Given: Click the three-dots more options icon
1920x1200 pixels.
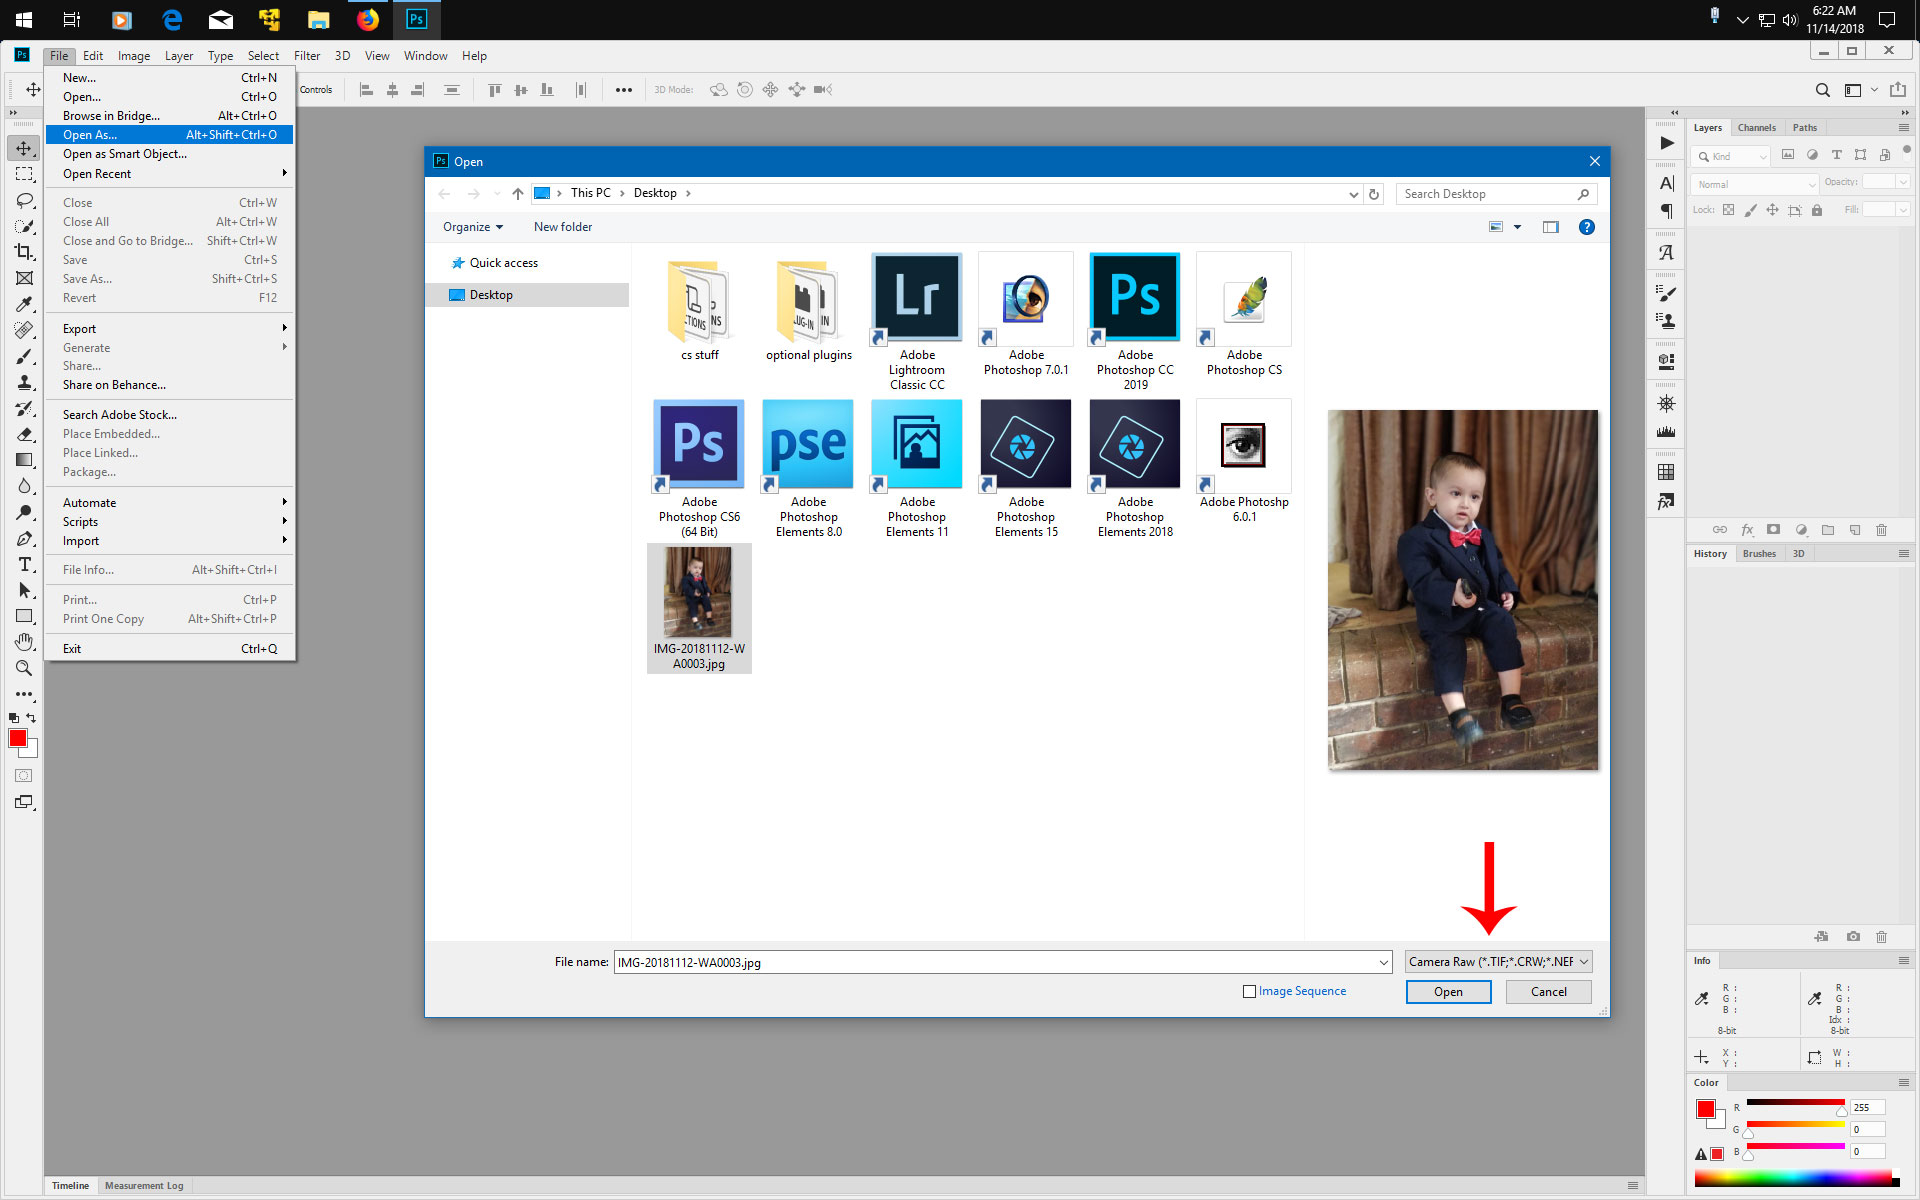Looking at the screenshot, I should [x=623, y=90].
